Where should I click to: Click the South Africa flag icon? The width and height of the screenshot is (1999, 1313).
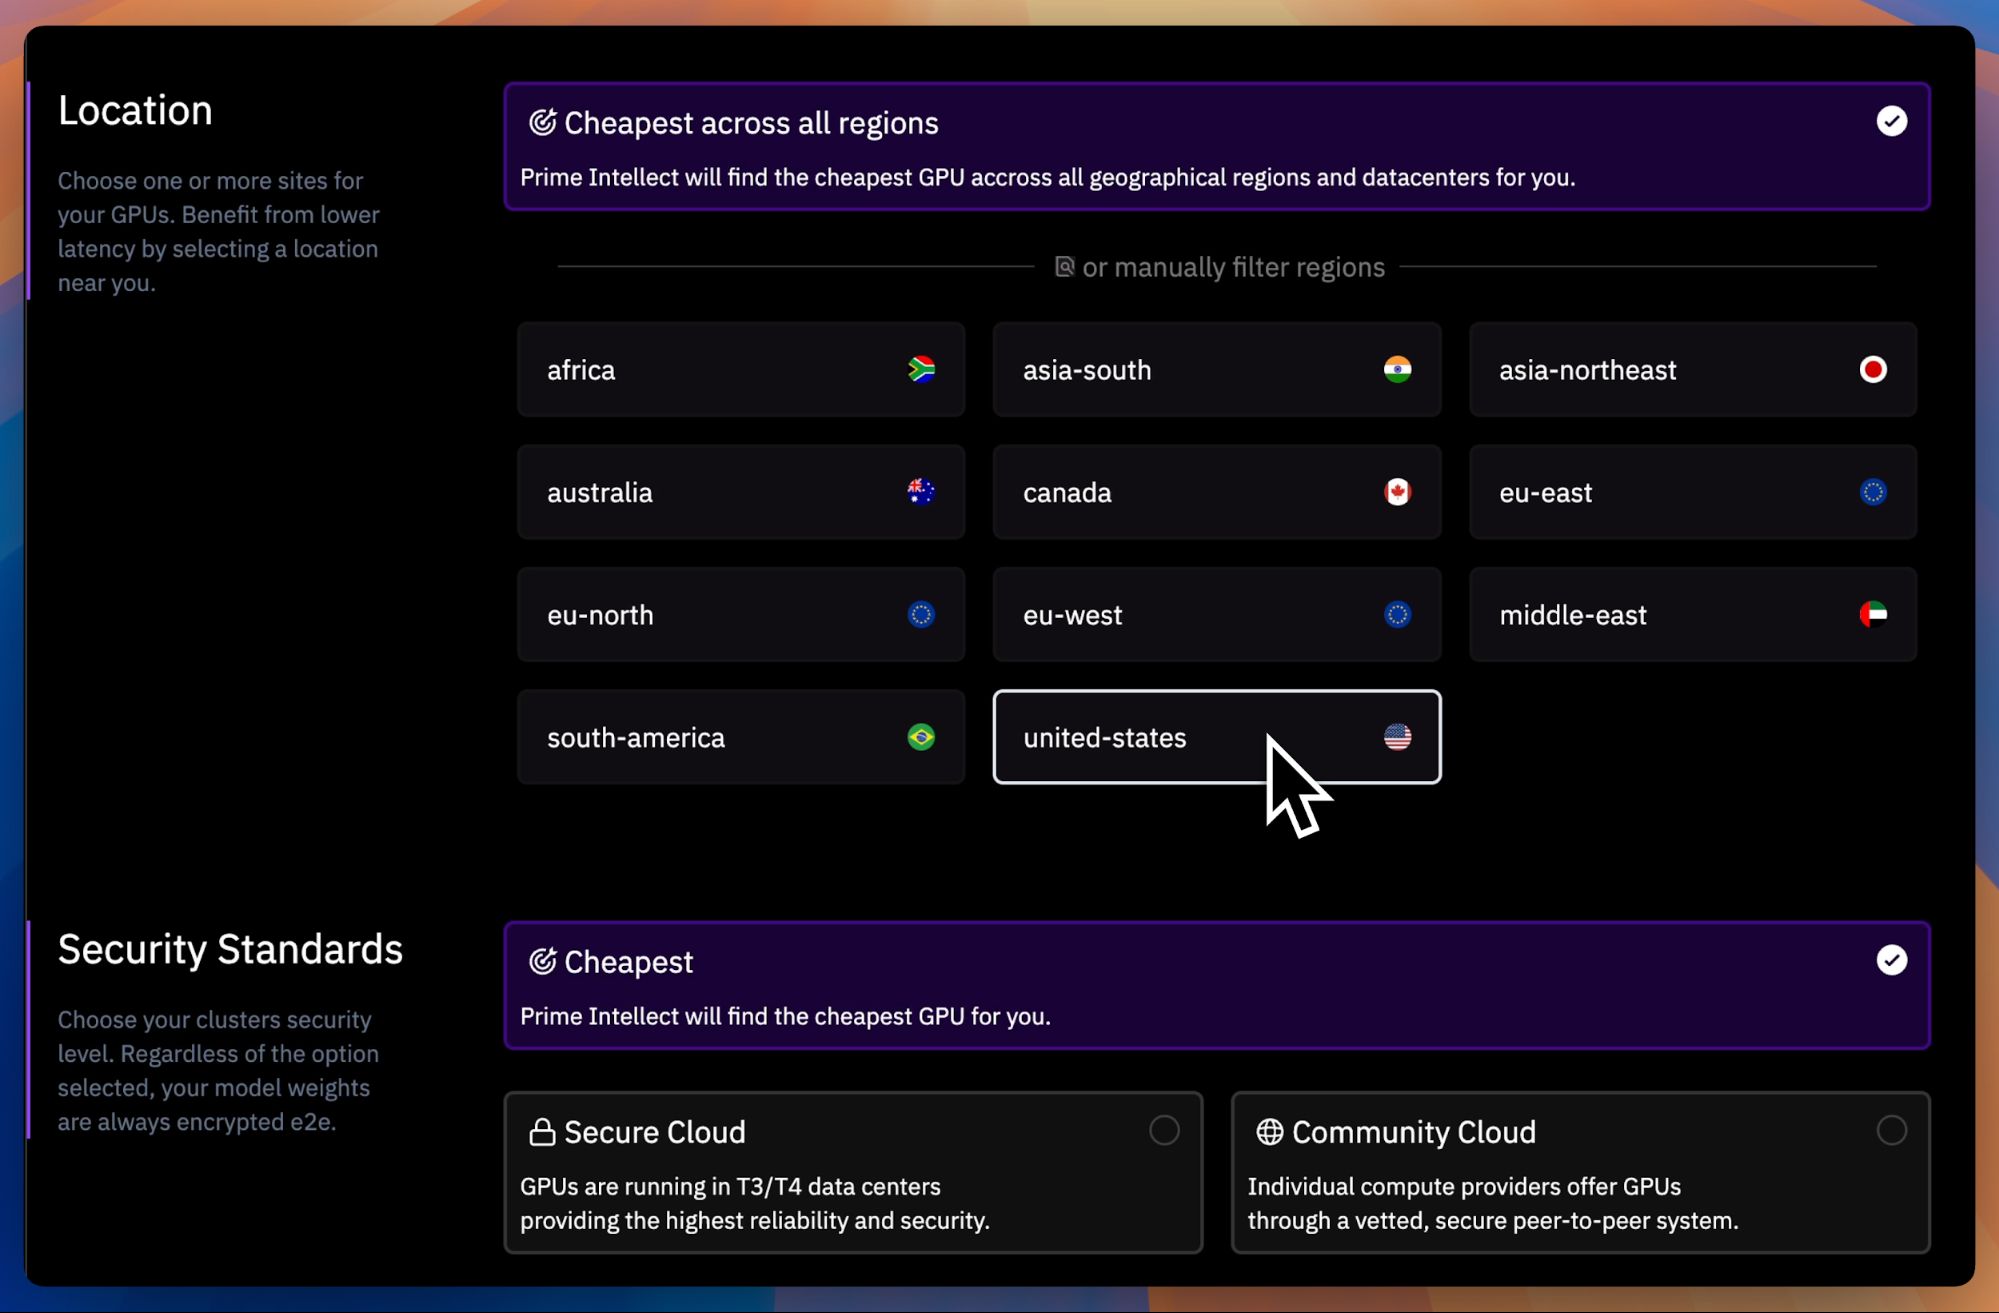coord(921,369)
